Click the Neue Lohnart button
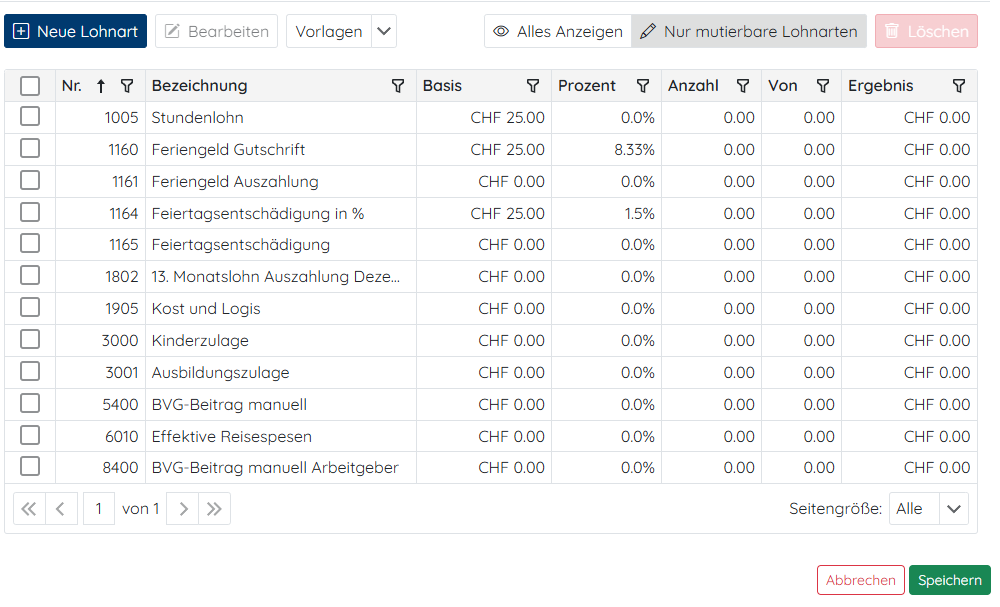Image resolution: width=1000 pixels, height=607 pixels. coord(76,31)
